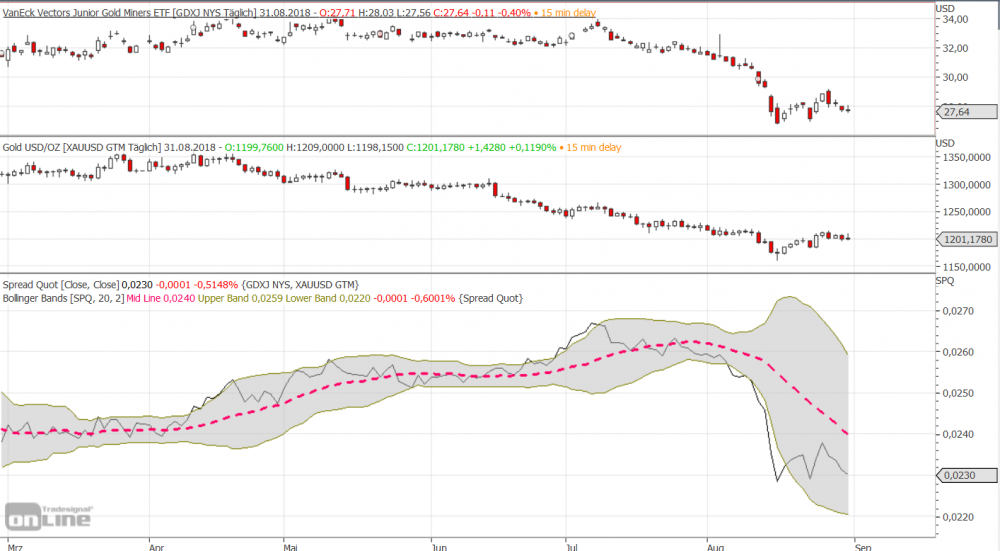Click the 32,00 price axis value
This screenshot has width=1000, height=551.
(955, 48)
